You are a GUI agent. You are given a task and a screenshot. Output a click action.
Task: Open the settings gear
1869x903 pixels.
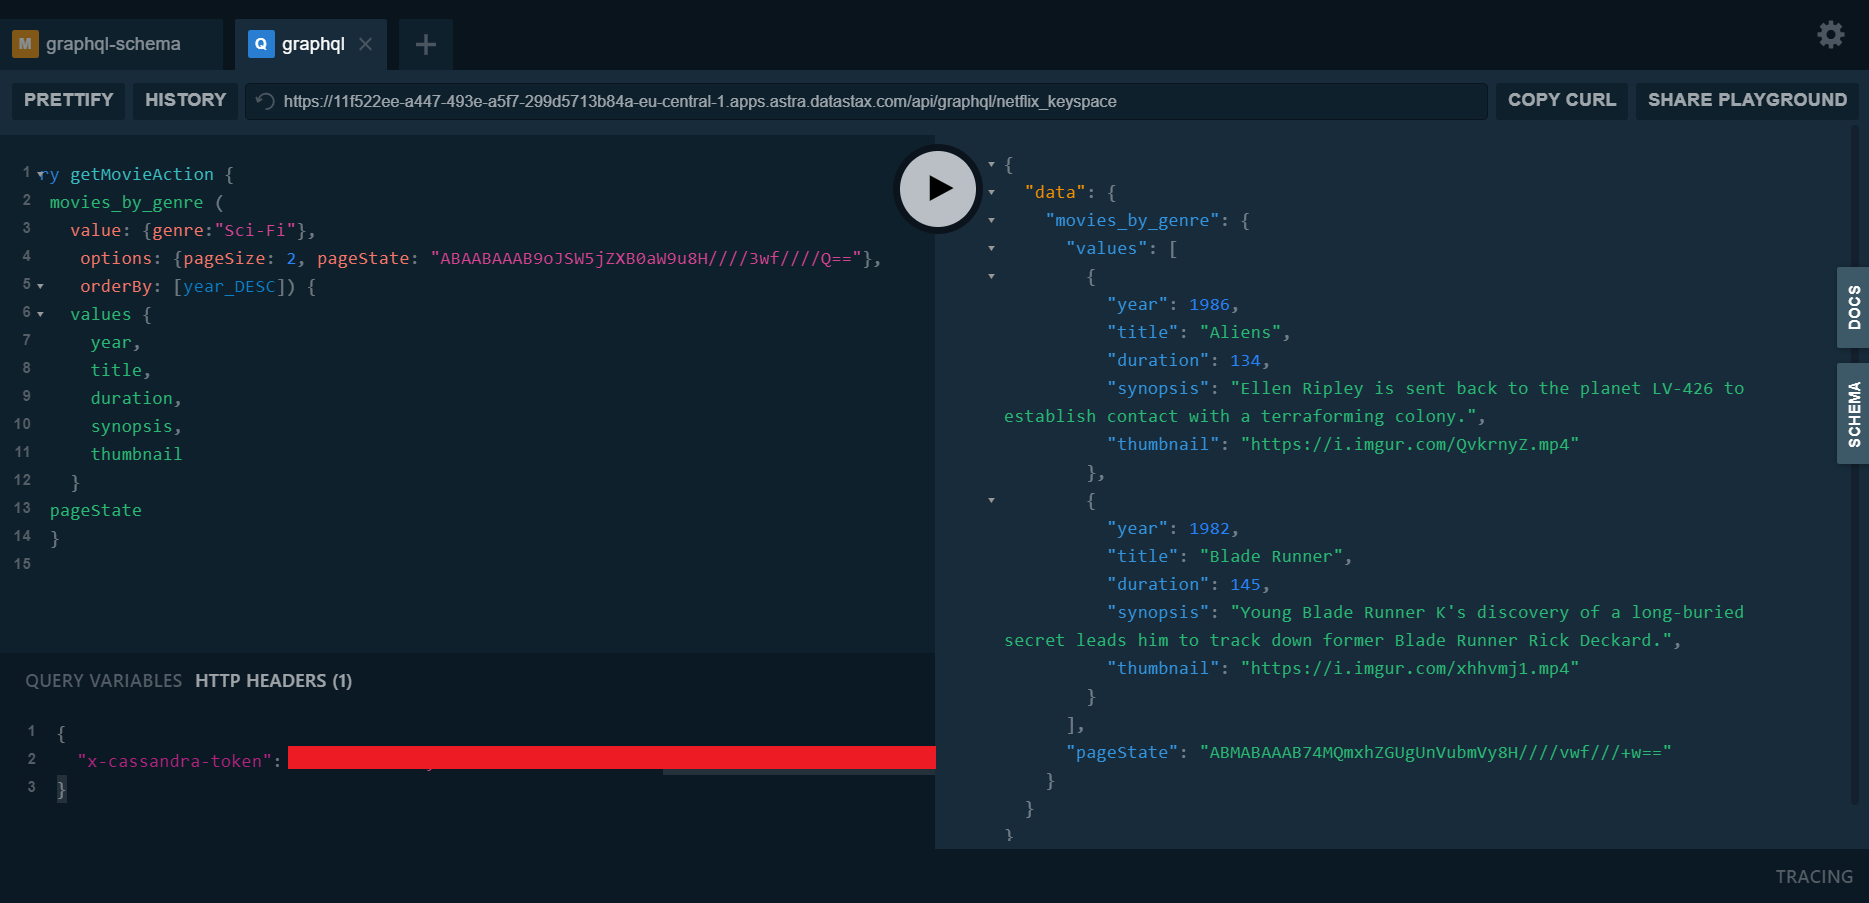pyautogui.click(x=1830, y=34)
